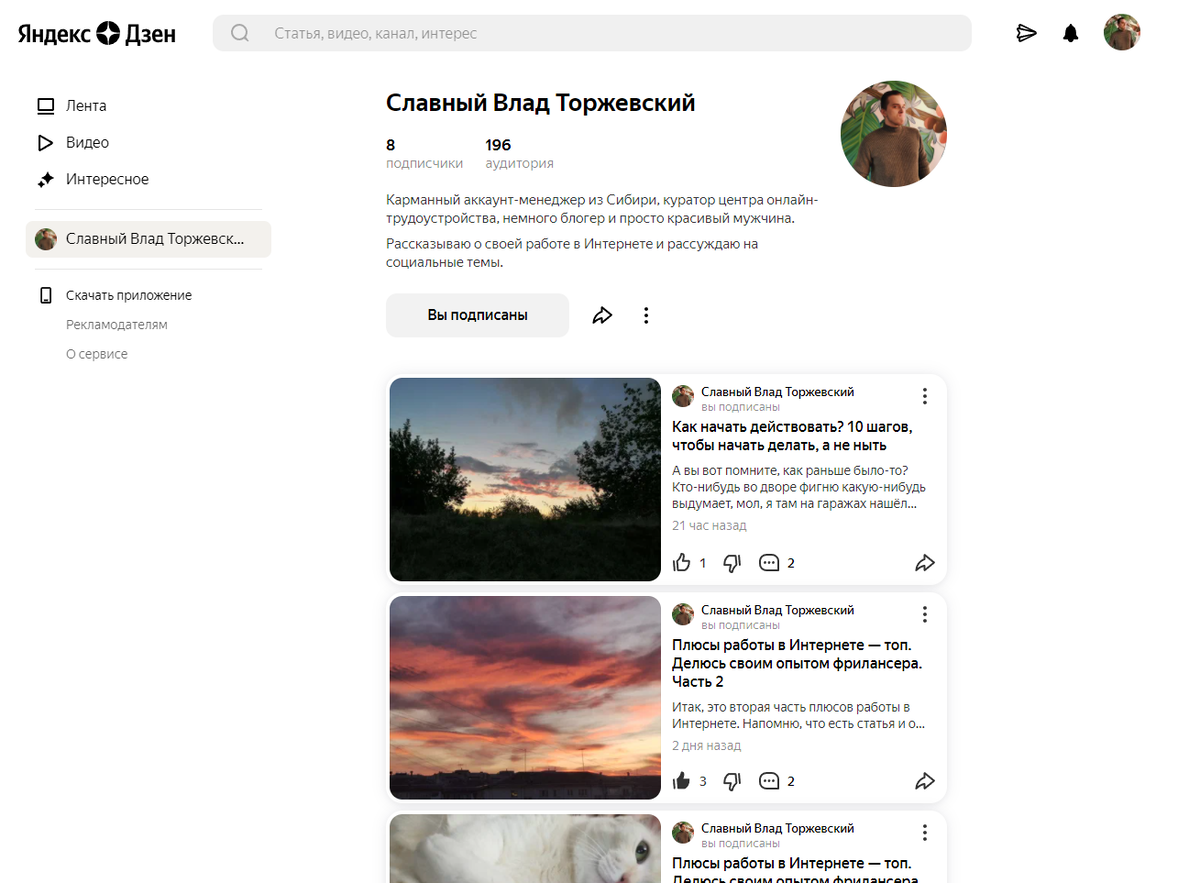Open comments on the 'Часть 2' article
The image size is (1200, 883).
[x=769, y=781]
